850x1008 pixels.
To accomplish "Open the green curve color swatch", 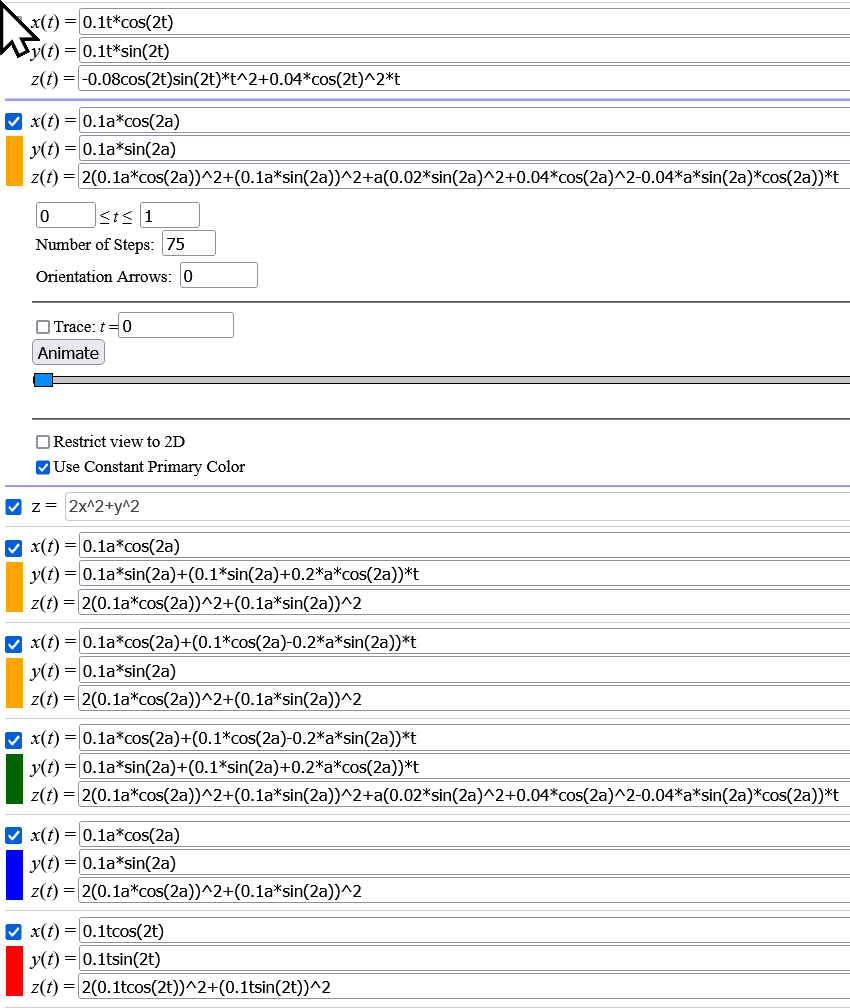I will [x=14, y=781].
